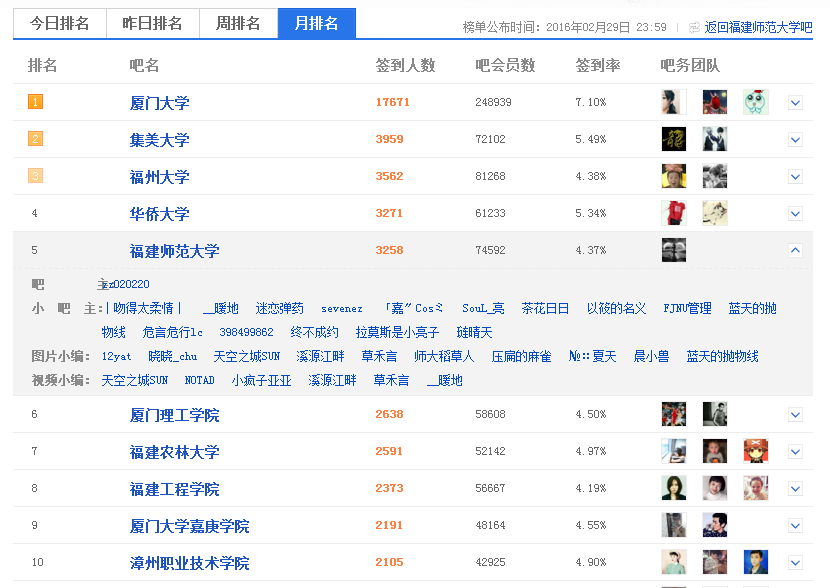Click the golden dragon avatar for 集美大学
830x588 pixels.
pos(674,139)
